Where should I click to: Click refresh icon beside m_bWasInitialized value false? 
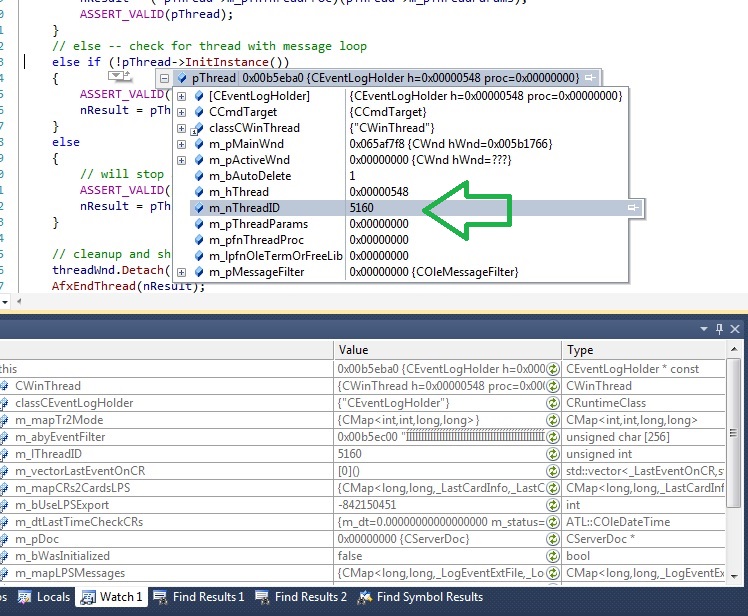pyautogui.click(x=552, y=556)
